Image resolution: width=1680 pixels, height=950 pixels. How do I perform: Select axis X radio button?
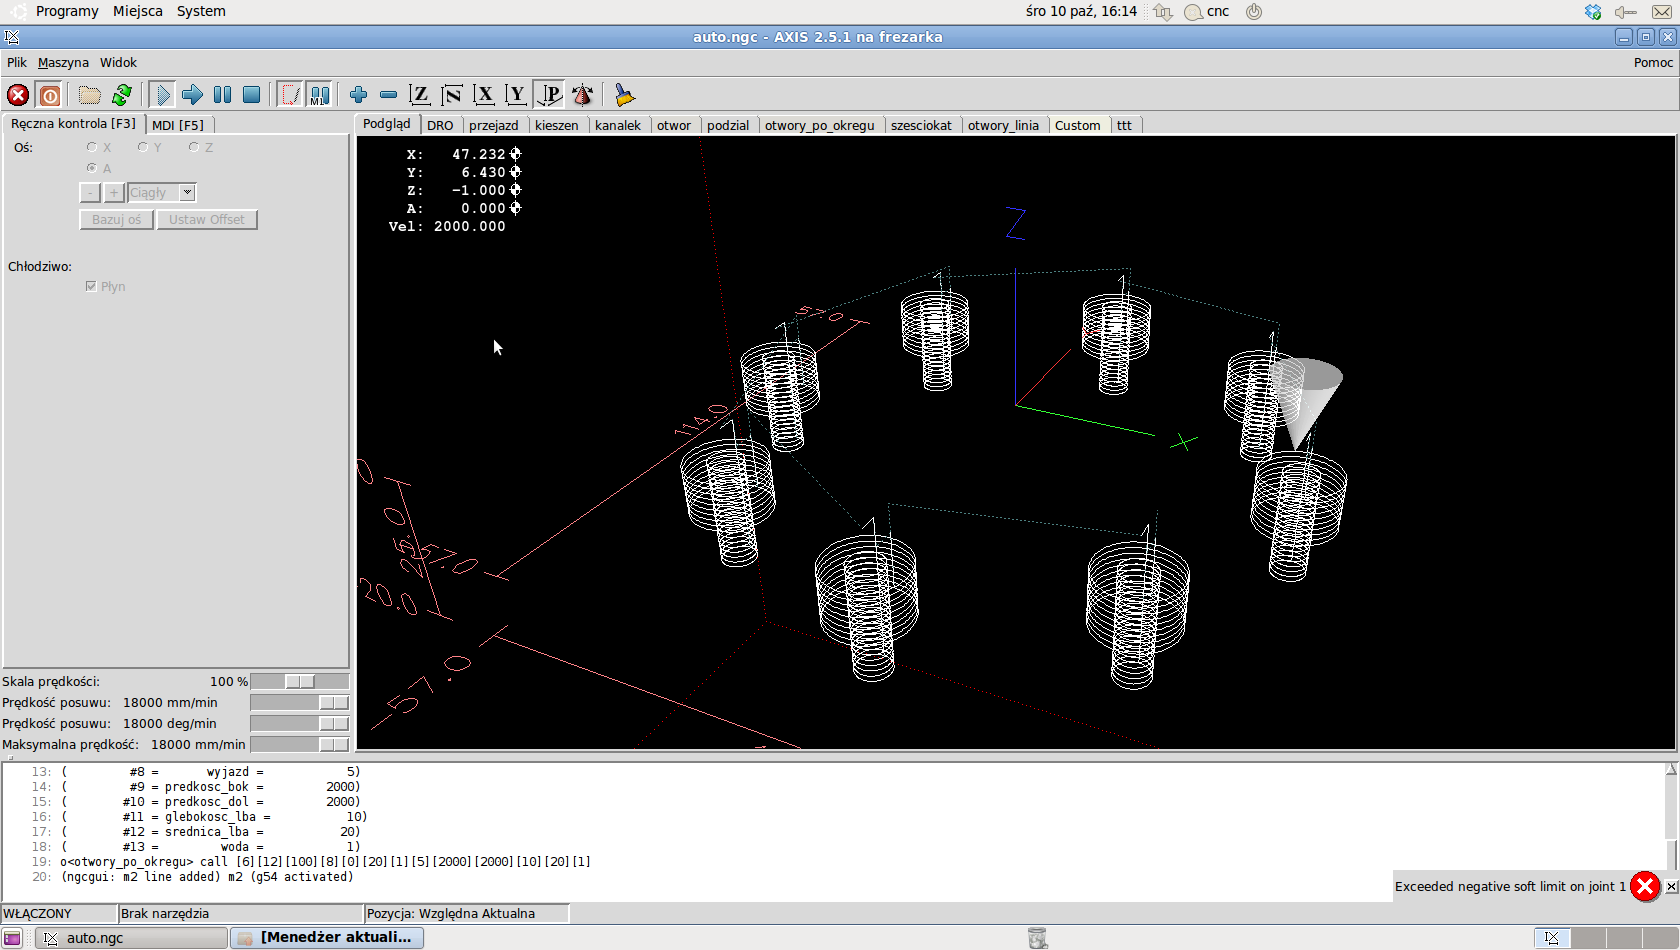[92, 147]
